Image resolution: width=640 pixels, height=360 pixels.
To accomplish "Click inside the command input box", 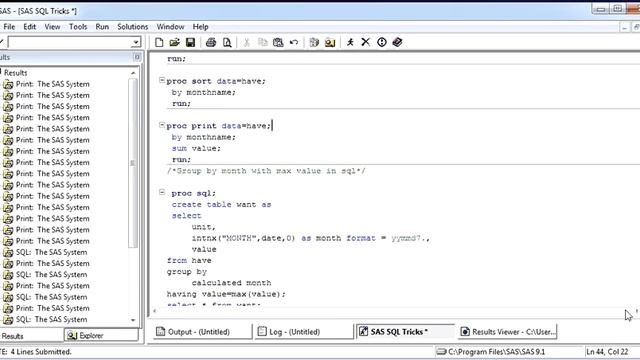I will (70, 42).
